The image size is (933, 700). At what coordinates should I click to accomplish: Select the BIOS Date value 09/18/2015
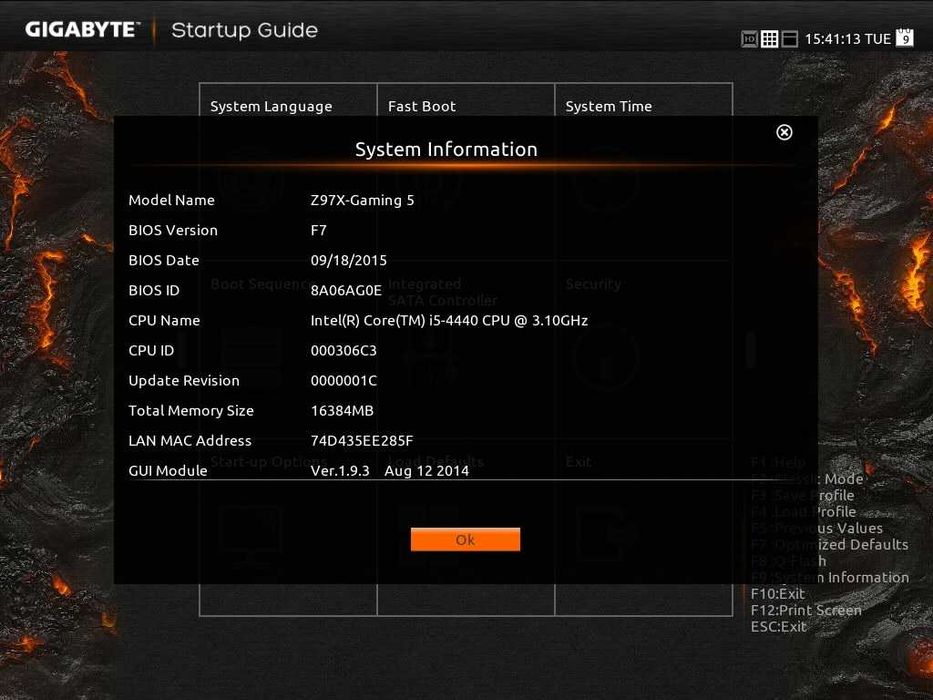[349, 260]
